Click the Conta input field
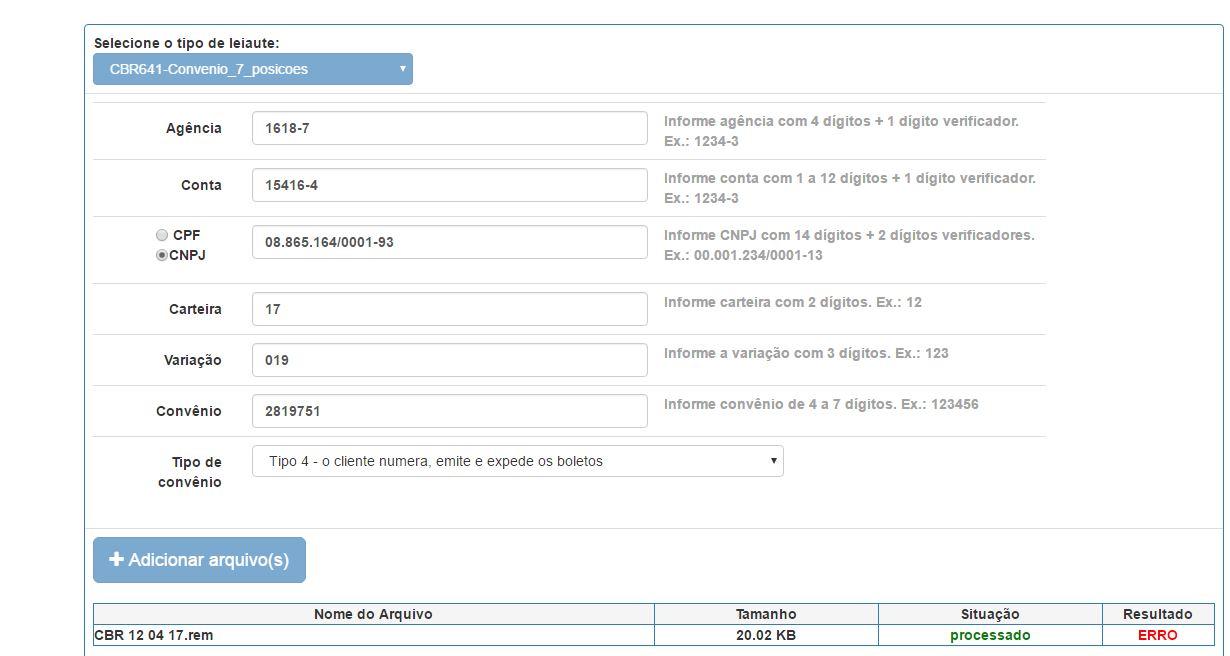This screenshot has width=1230, height=656. point(450,185)
